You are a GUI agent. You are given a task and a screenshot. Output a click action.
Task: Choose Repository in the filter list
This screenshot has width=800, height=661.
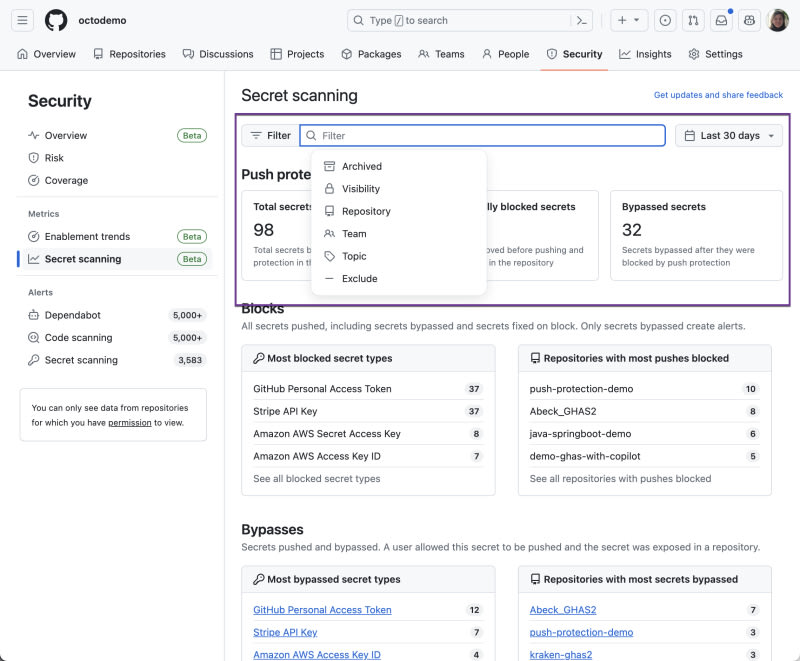click(x=366, y=211)
